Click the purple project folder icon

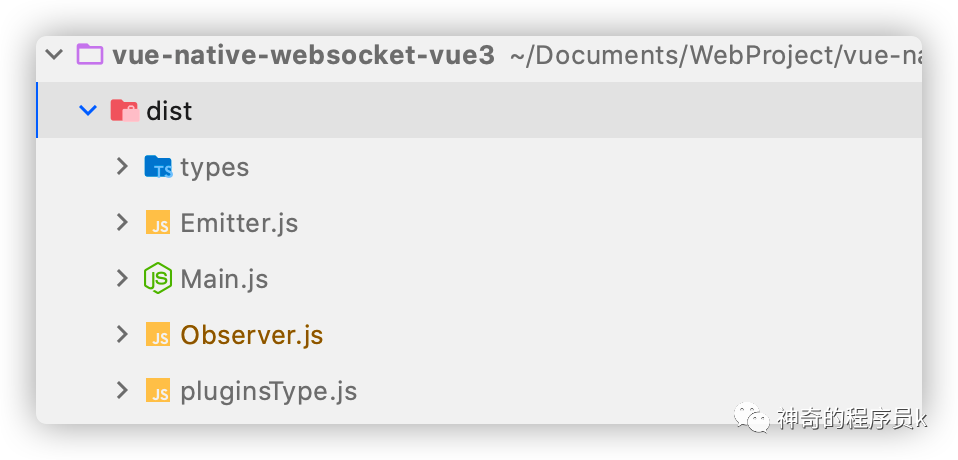pyautogui.click(x=89, y=55)
